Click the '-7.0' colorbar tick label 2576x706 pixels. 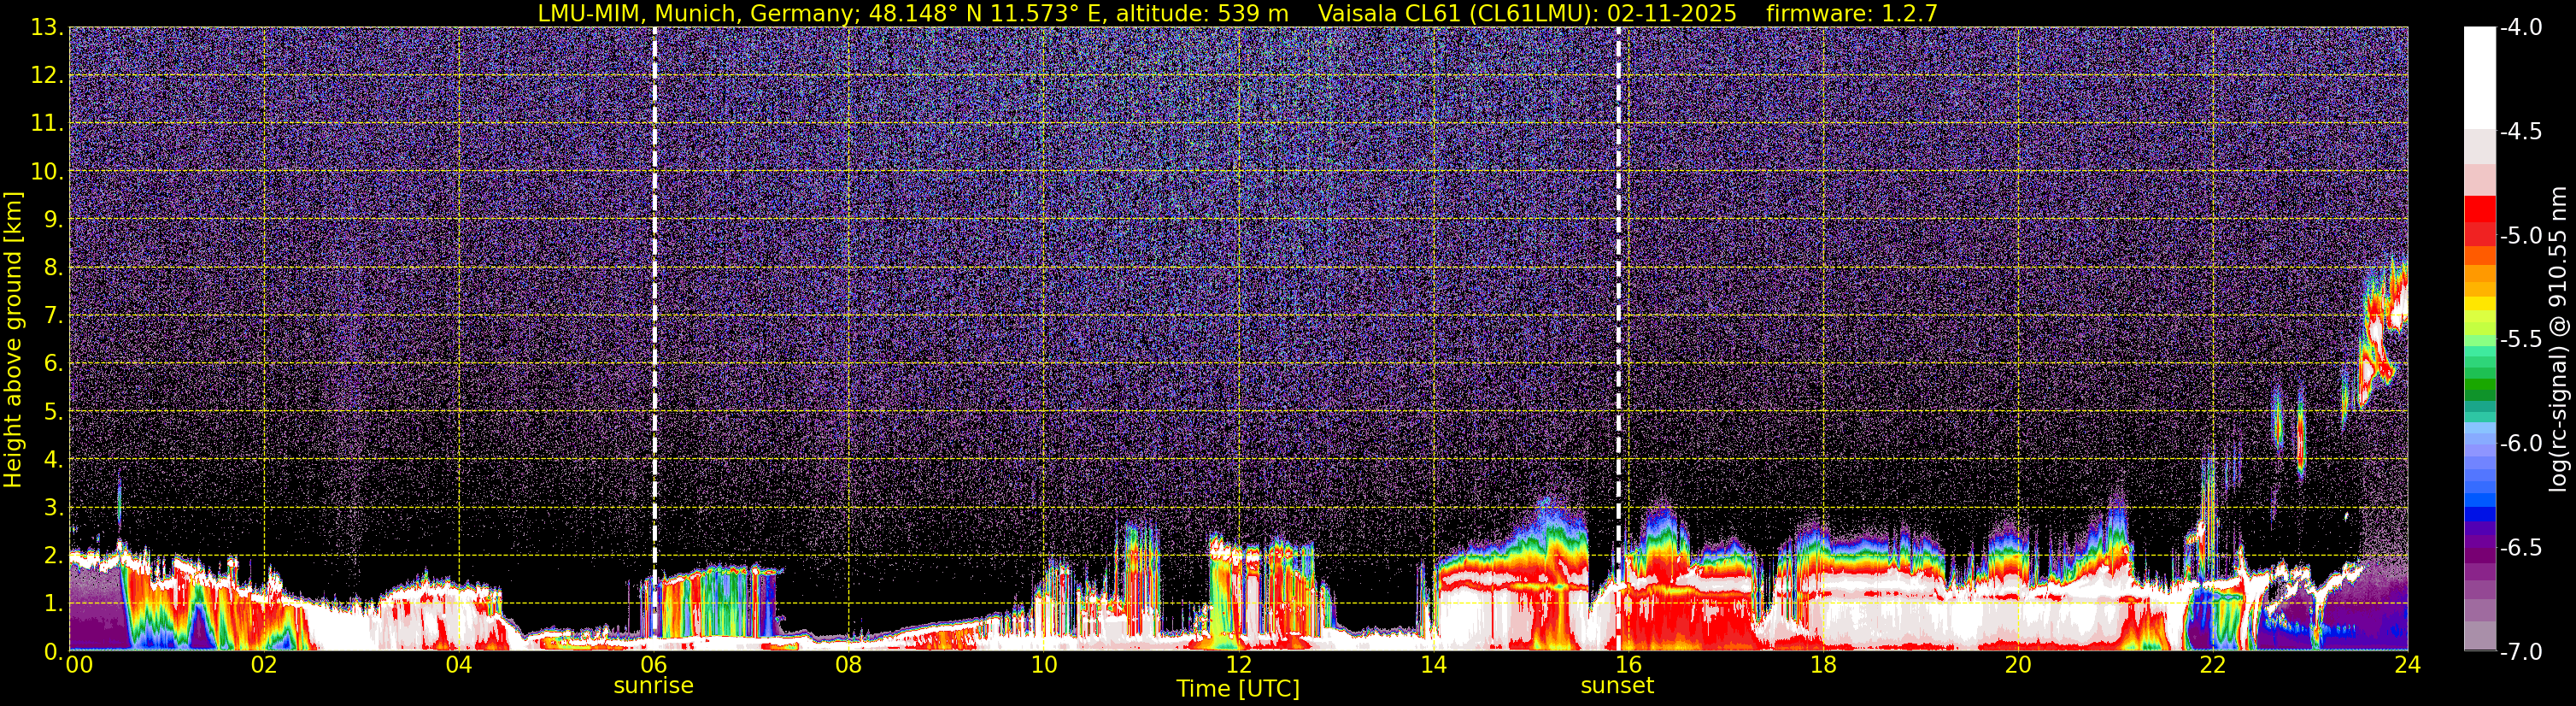2520,652
